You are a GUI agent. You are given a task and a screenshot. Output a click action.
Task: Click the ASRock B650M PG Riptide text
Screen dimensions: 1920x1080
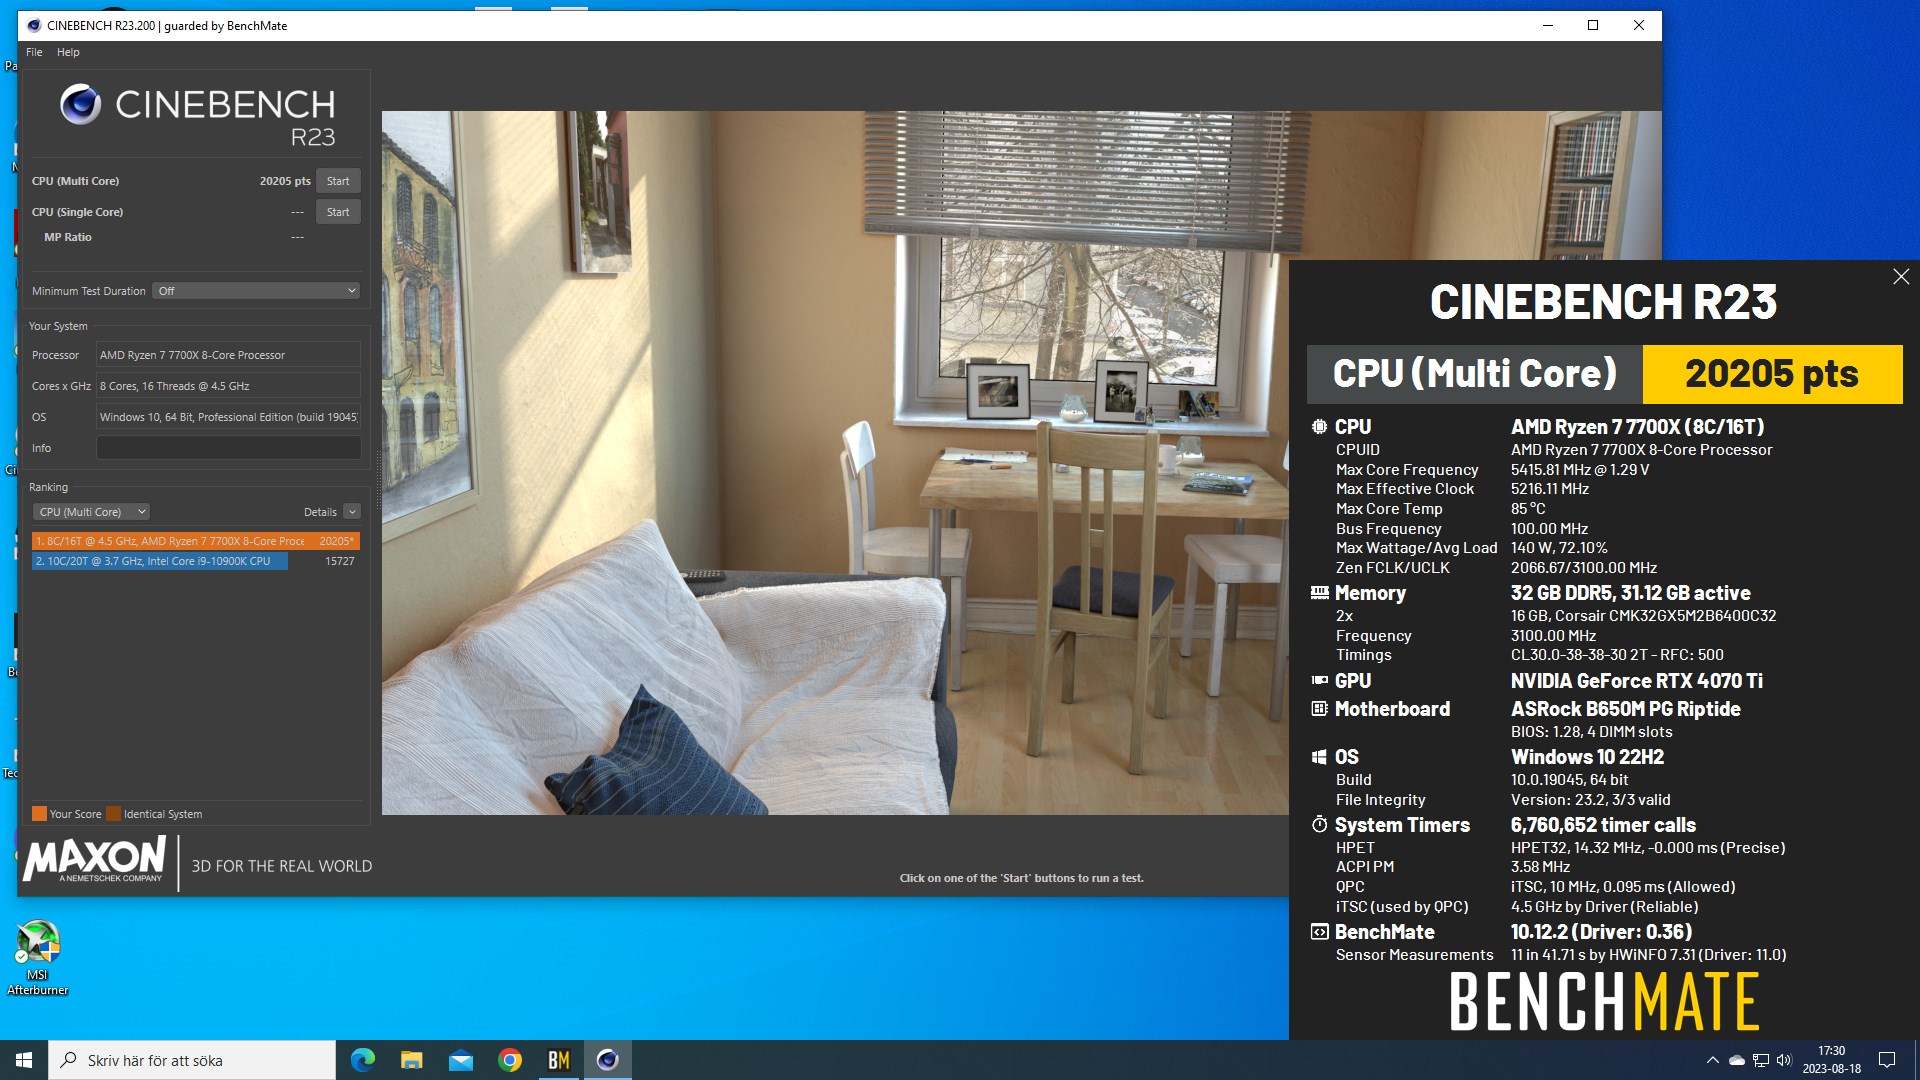click(1626, 709)
